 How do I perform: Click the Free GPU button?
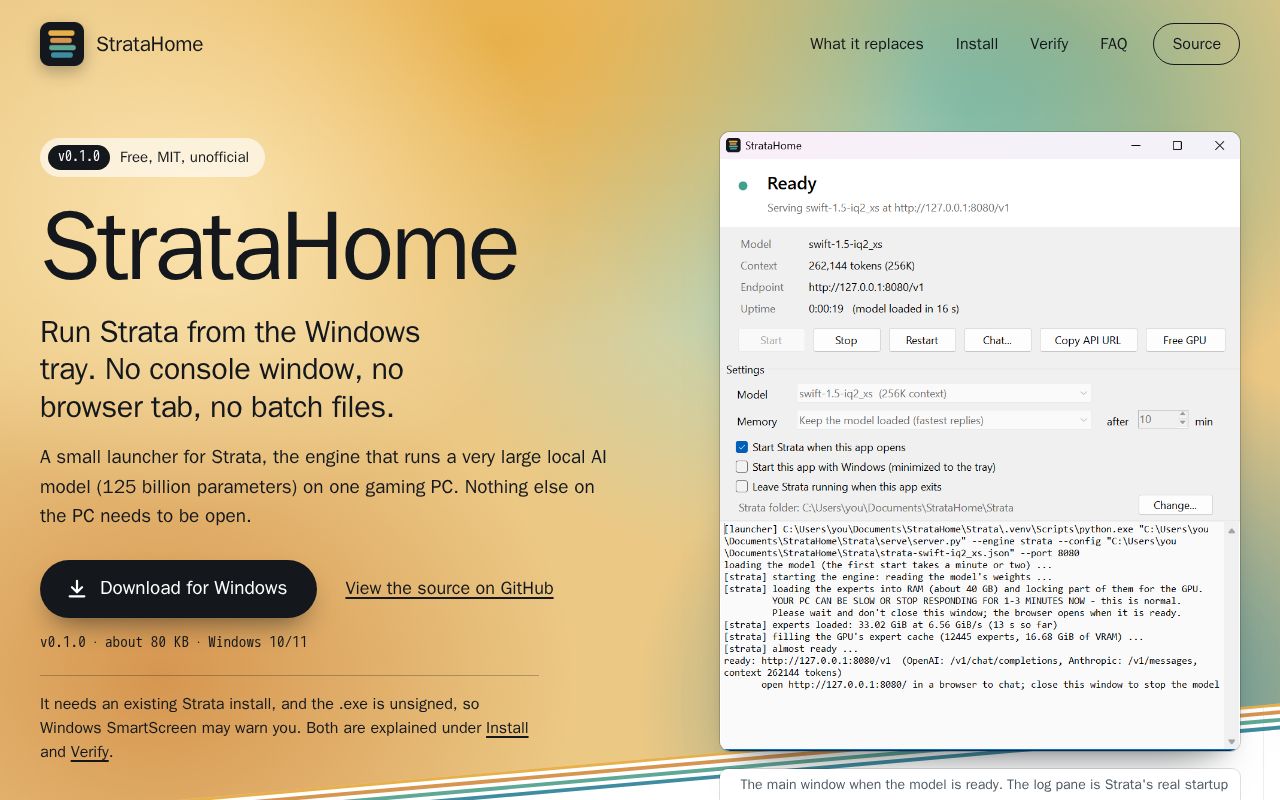1185,340
